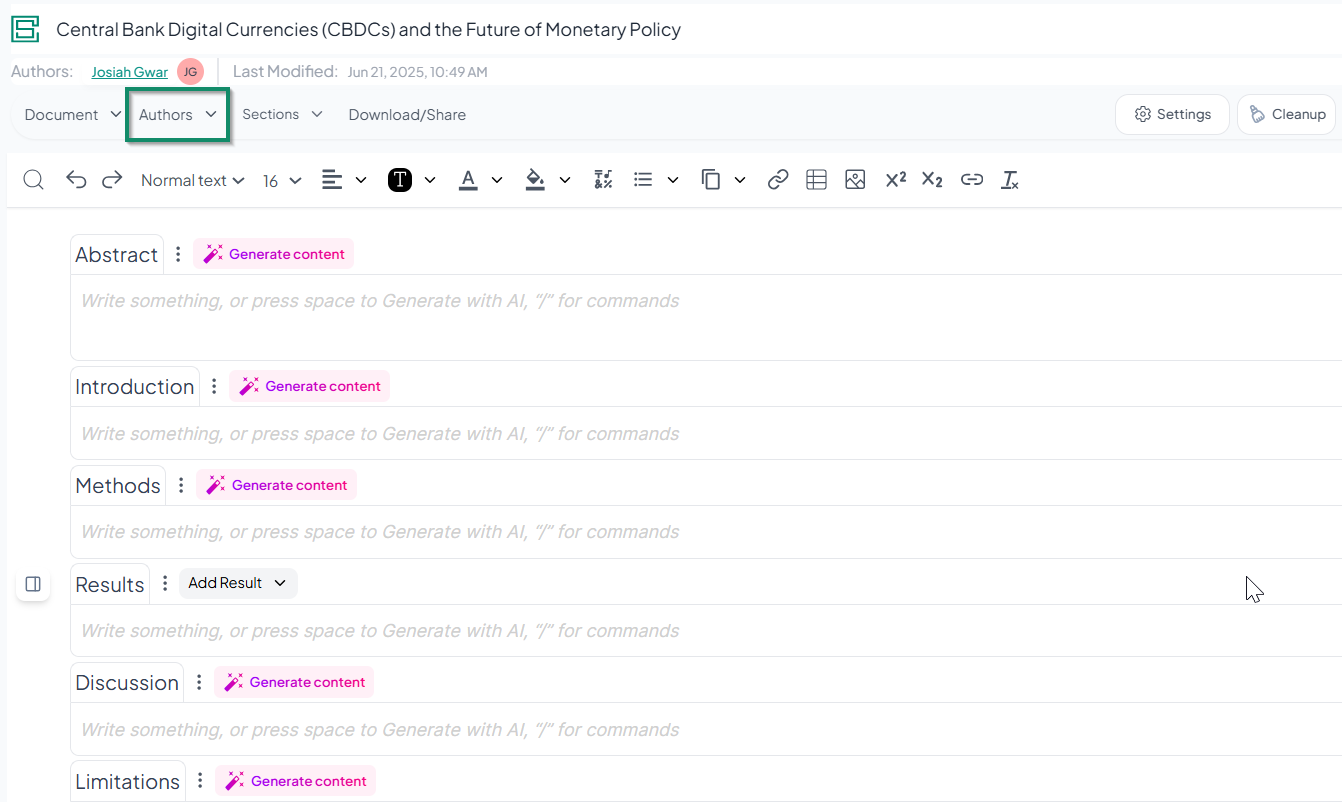Click the search magnifier icon in toolbar
This screenshot has height=802, width=1342.
coord(33,180)
